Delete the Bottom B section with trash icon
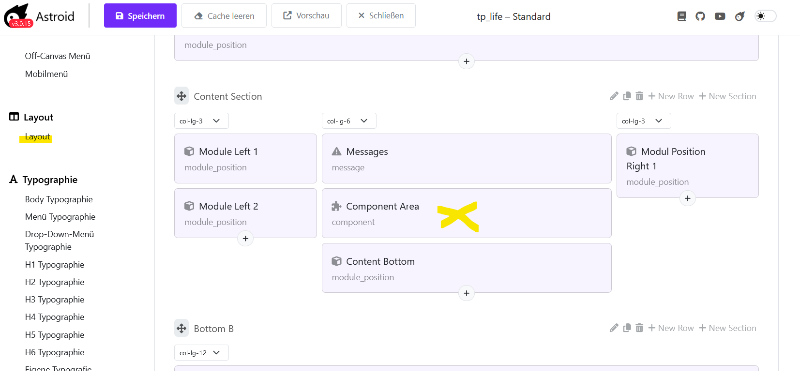Viewport: 800px width, 371px height. (x=639, y=328)
